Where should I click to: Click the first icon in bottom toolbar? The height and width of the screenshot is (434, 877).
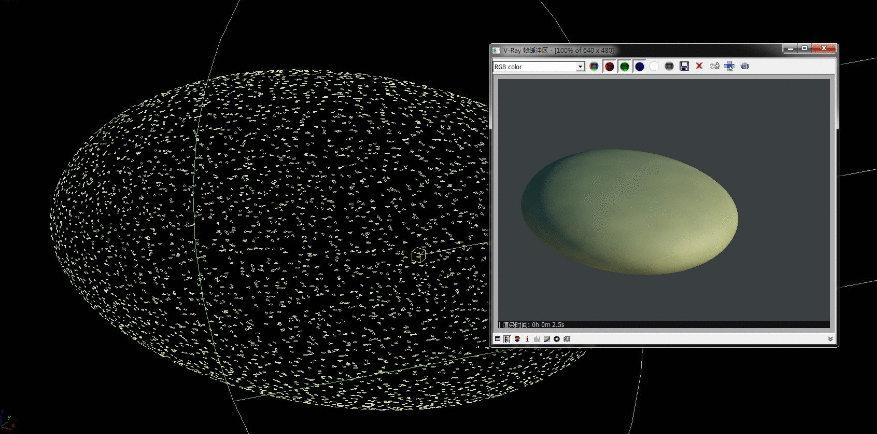pos(497,339)
